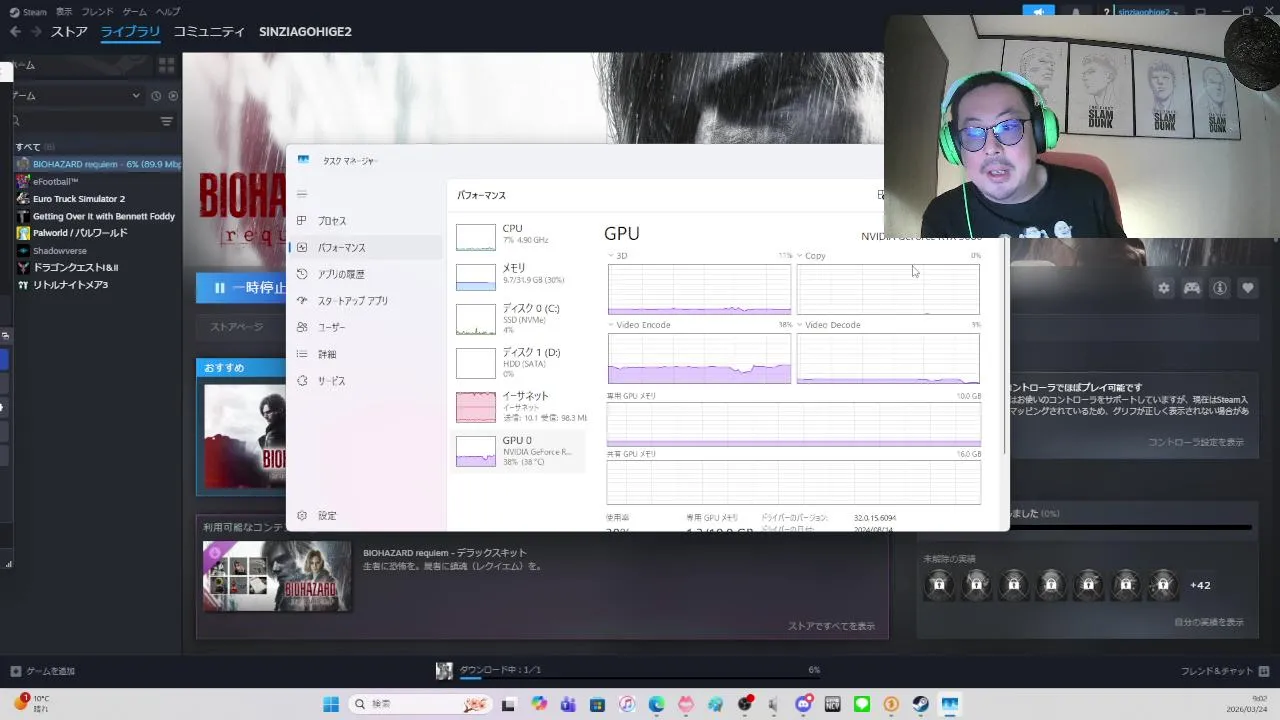Open the filter options icon in library search
This screenshot has width=1280, height=720.
tap(167, 121)
